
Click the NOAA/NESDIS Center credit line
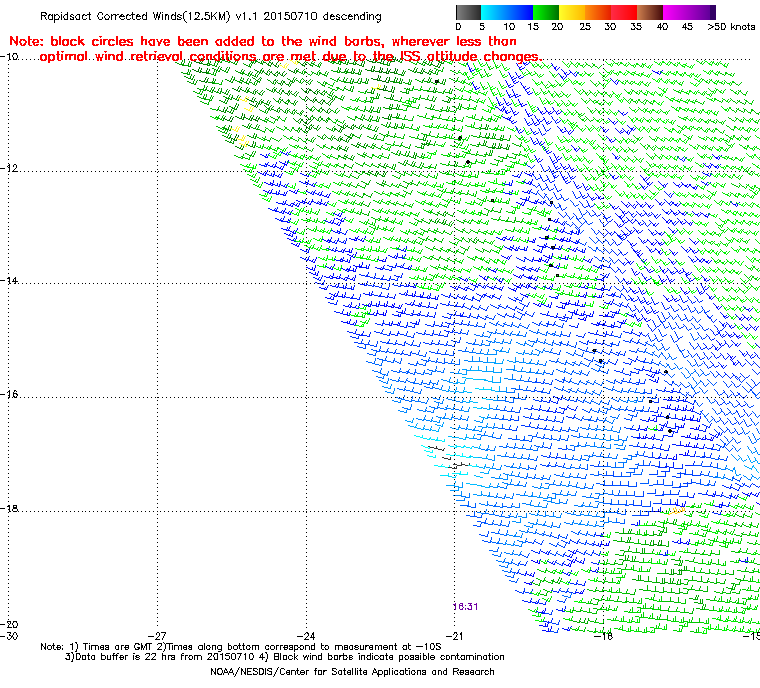point(352,672)
